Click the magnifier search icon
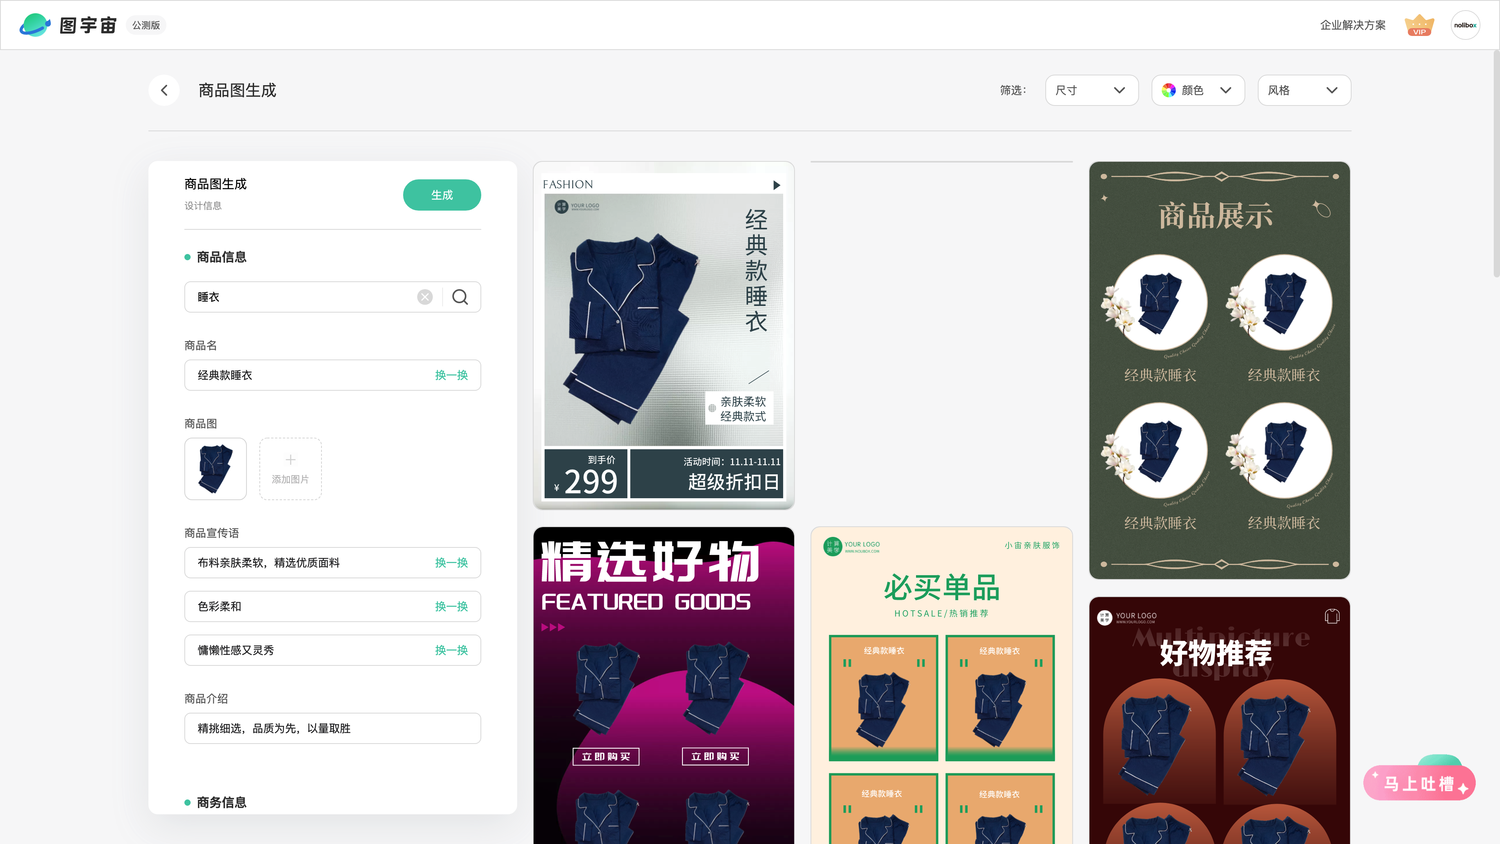Screen dimensions: 1500x844 click(460, 297)
